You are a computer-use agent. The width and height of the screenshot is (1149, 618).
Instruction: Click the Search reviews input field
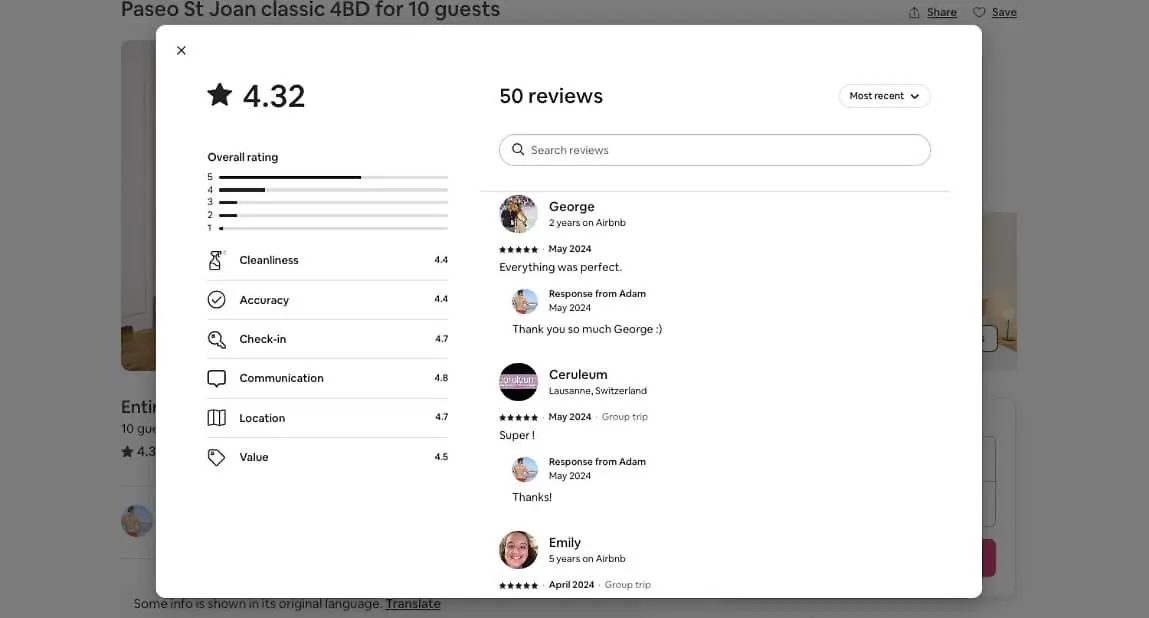pyautogui.click(x=714, y=150)
